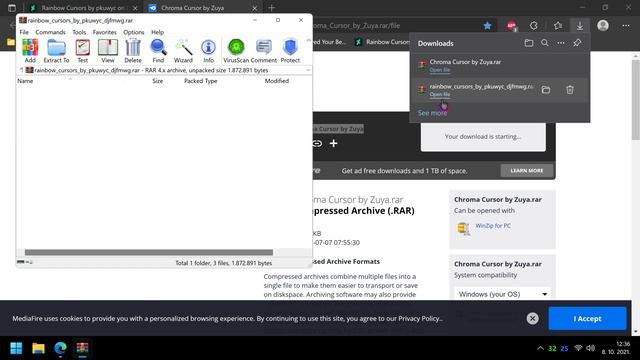Go up one folder in WinRAR
Screen dimensions: 640x360
(x=22, y=70)
